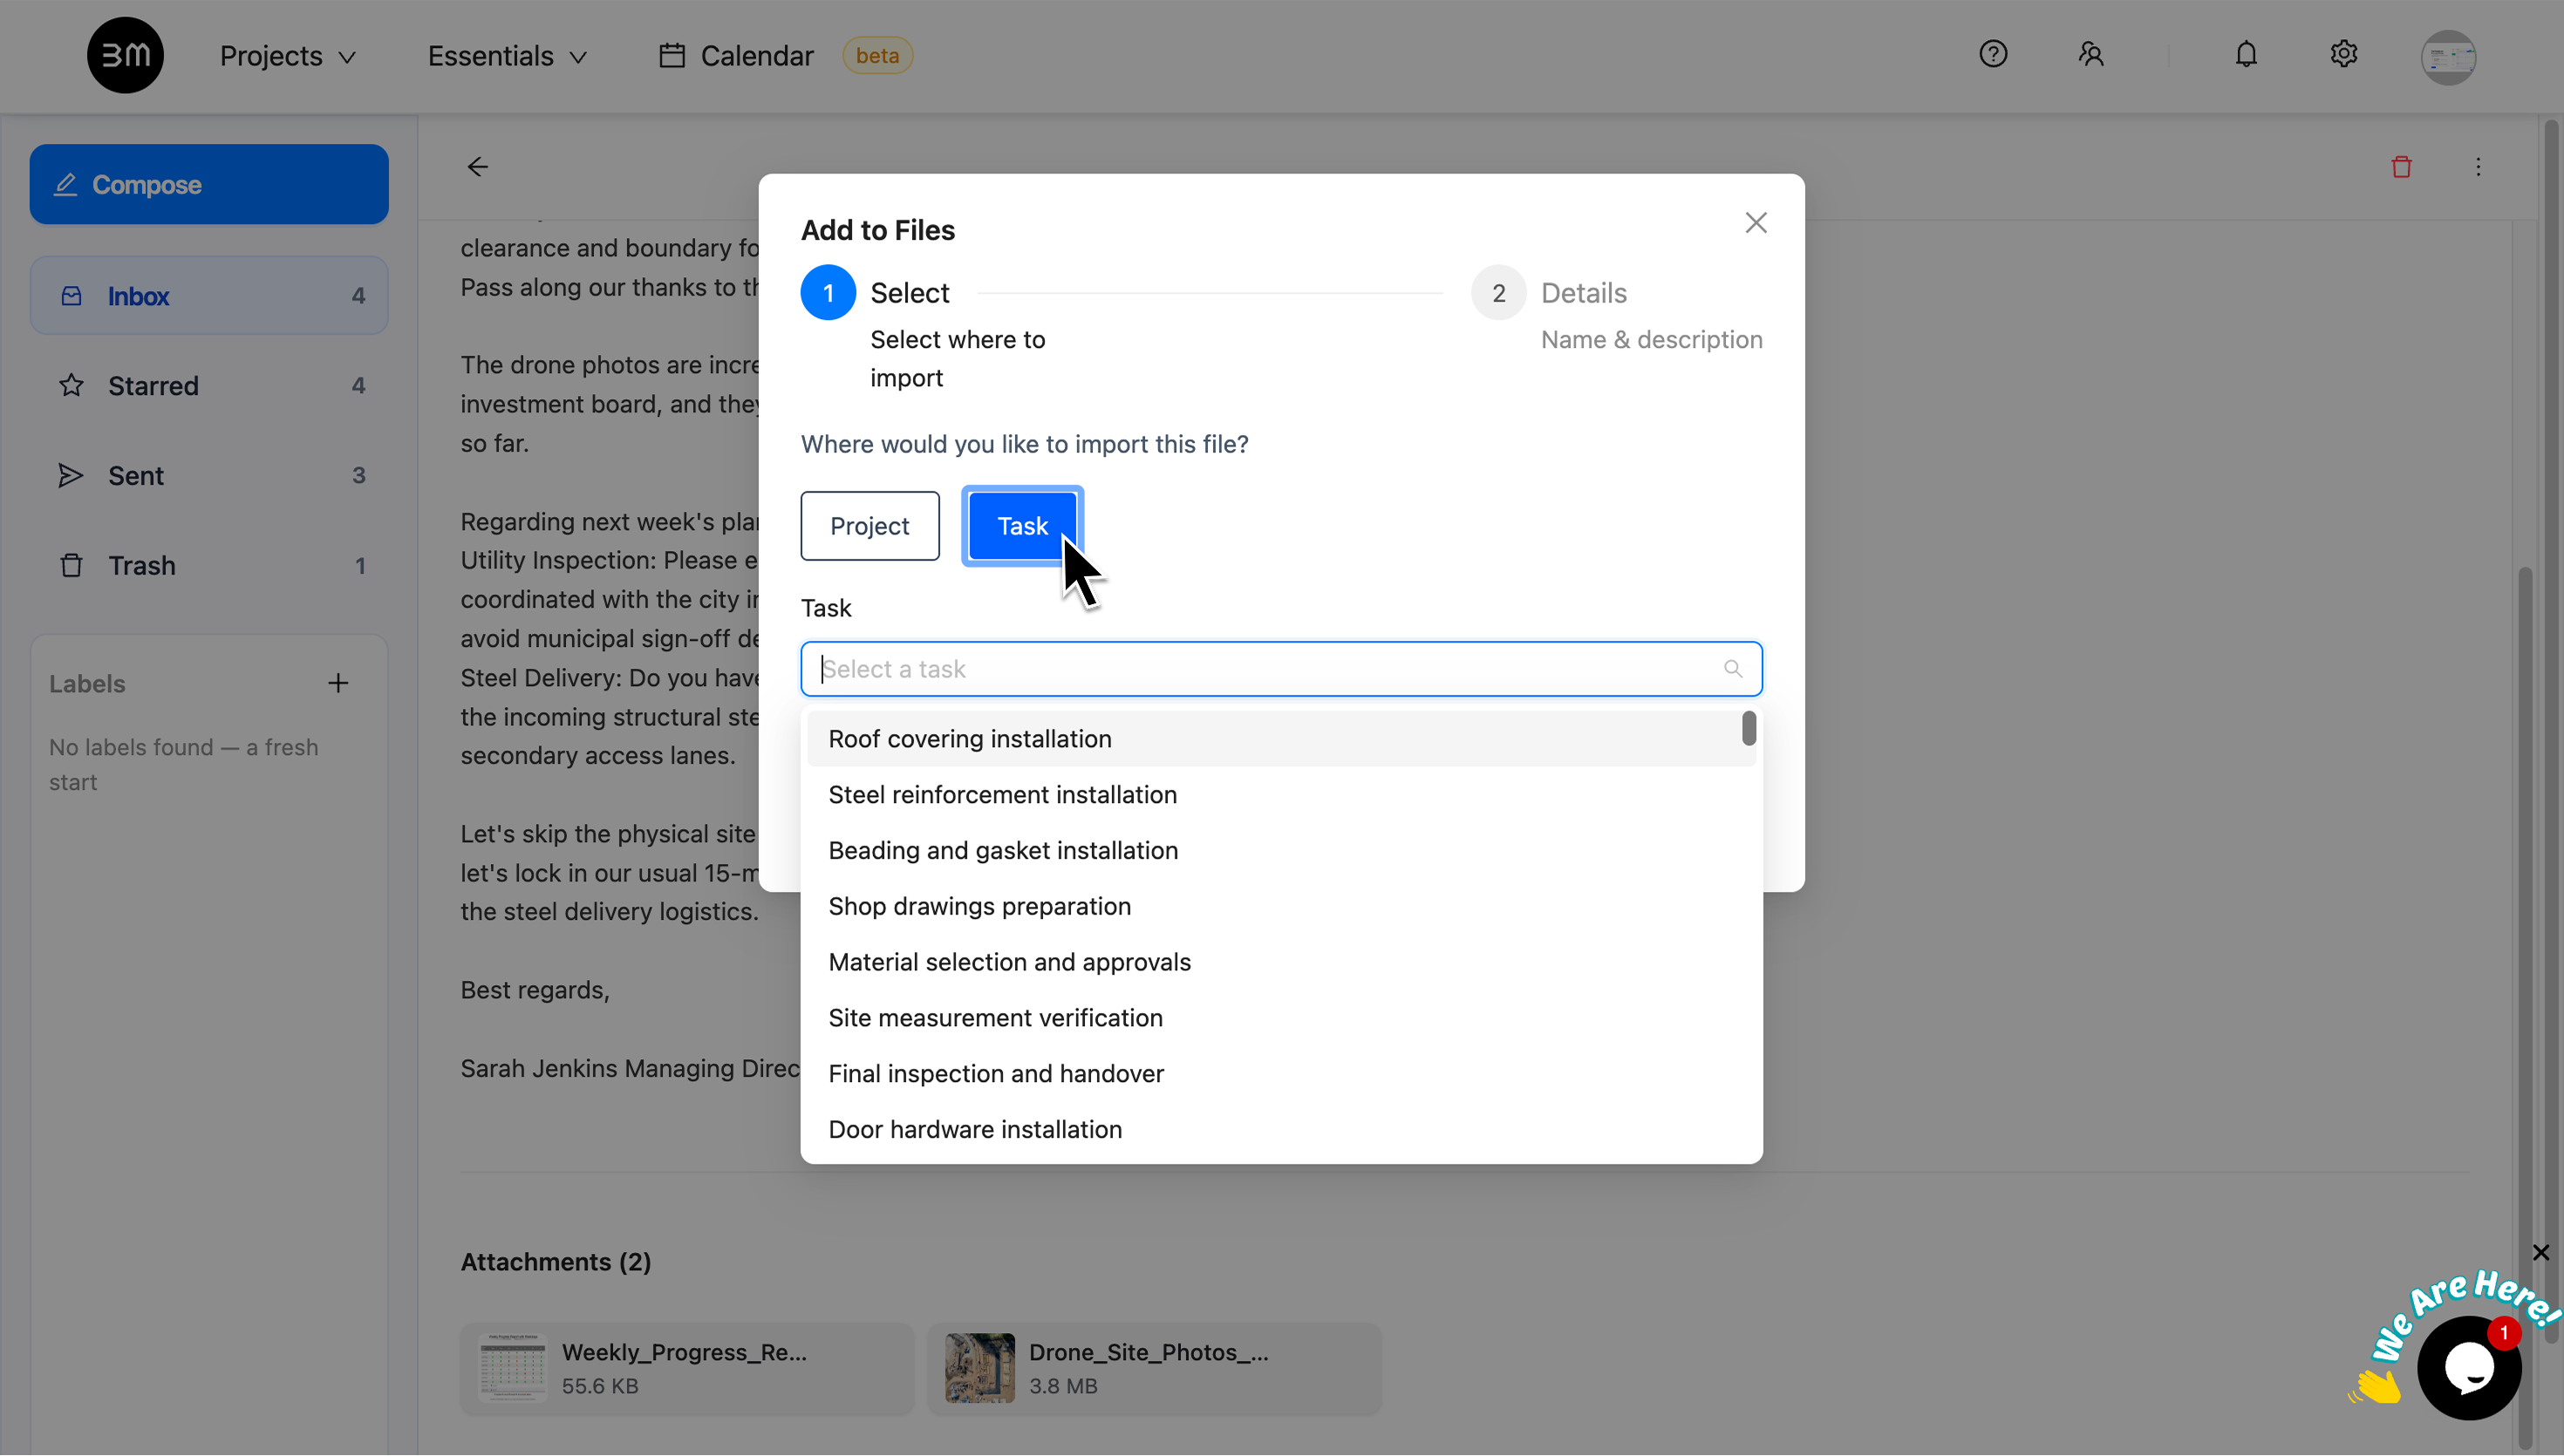Open the Inbox folder
This screenshot has height=1456, width=2564.
[209, 296]
